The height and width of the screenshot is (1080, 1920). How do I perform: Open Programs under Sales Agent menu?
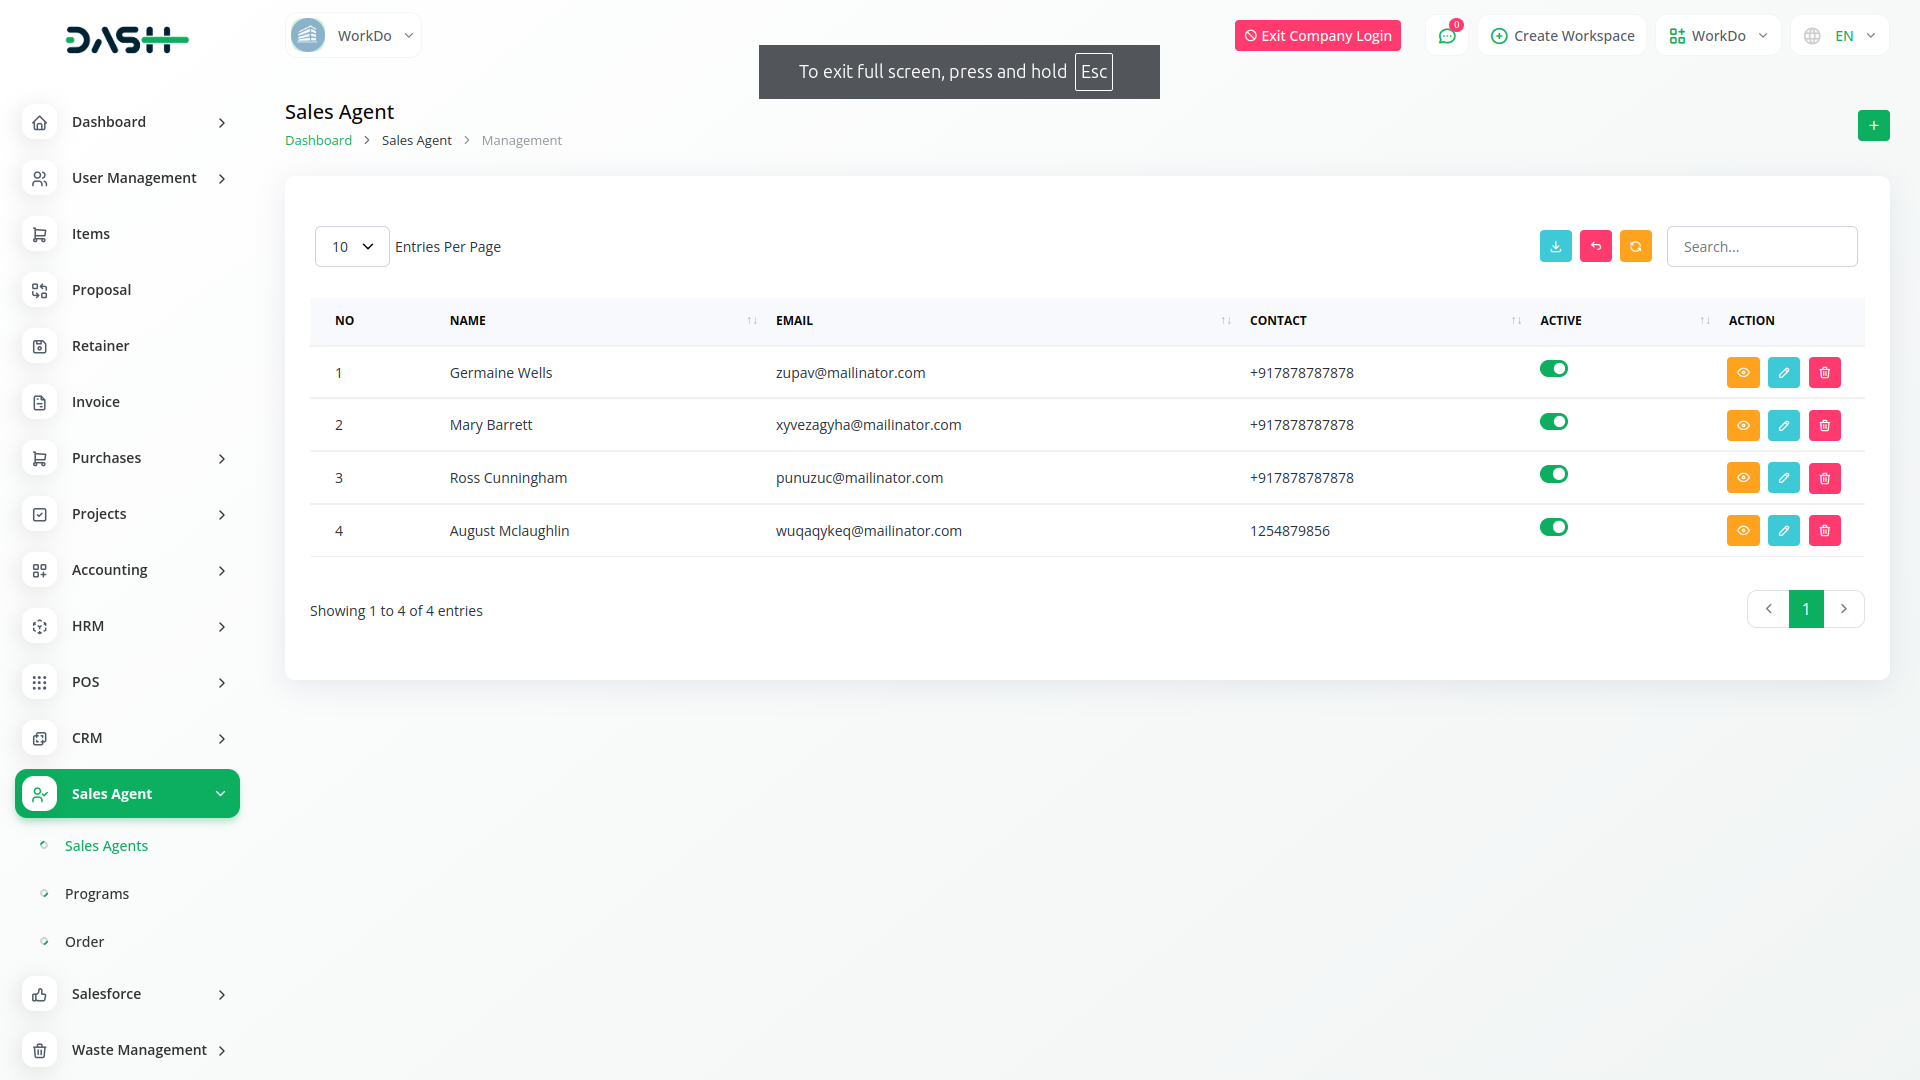click(x=97, y=894)
